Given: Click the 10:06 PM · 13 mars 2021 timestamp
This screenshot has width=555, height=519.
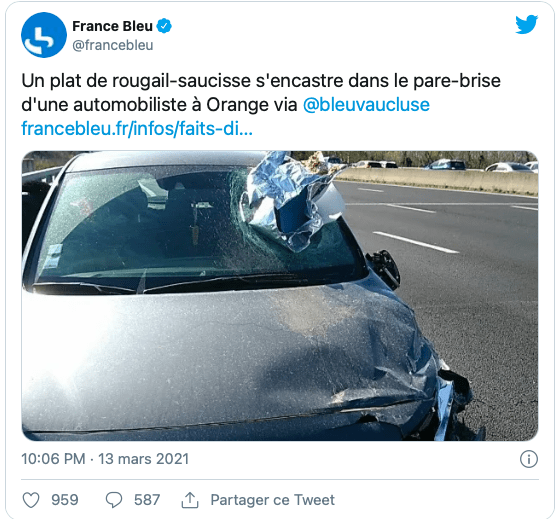Looking at the screenshot, I should coord(105,459).
